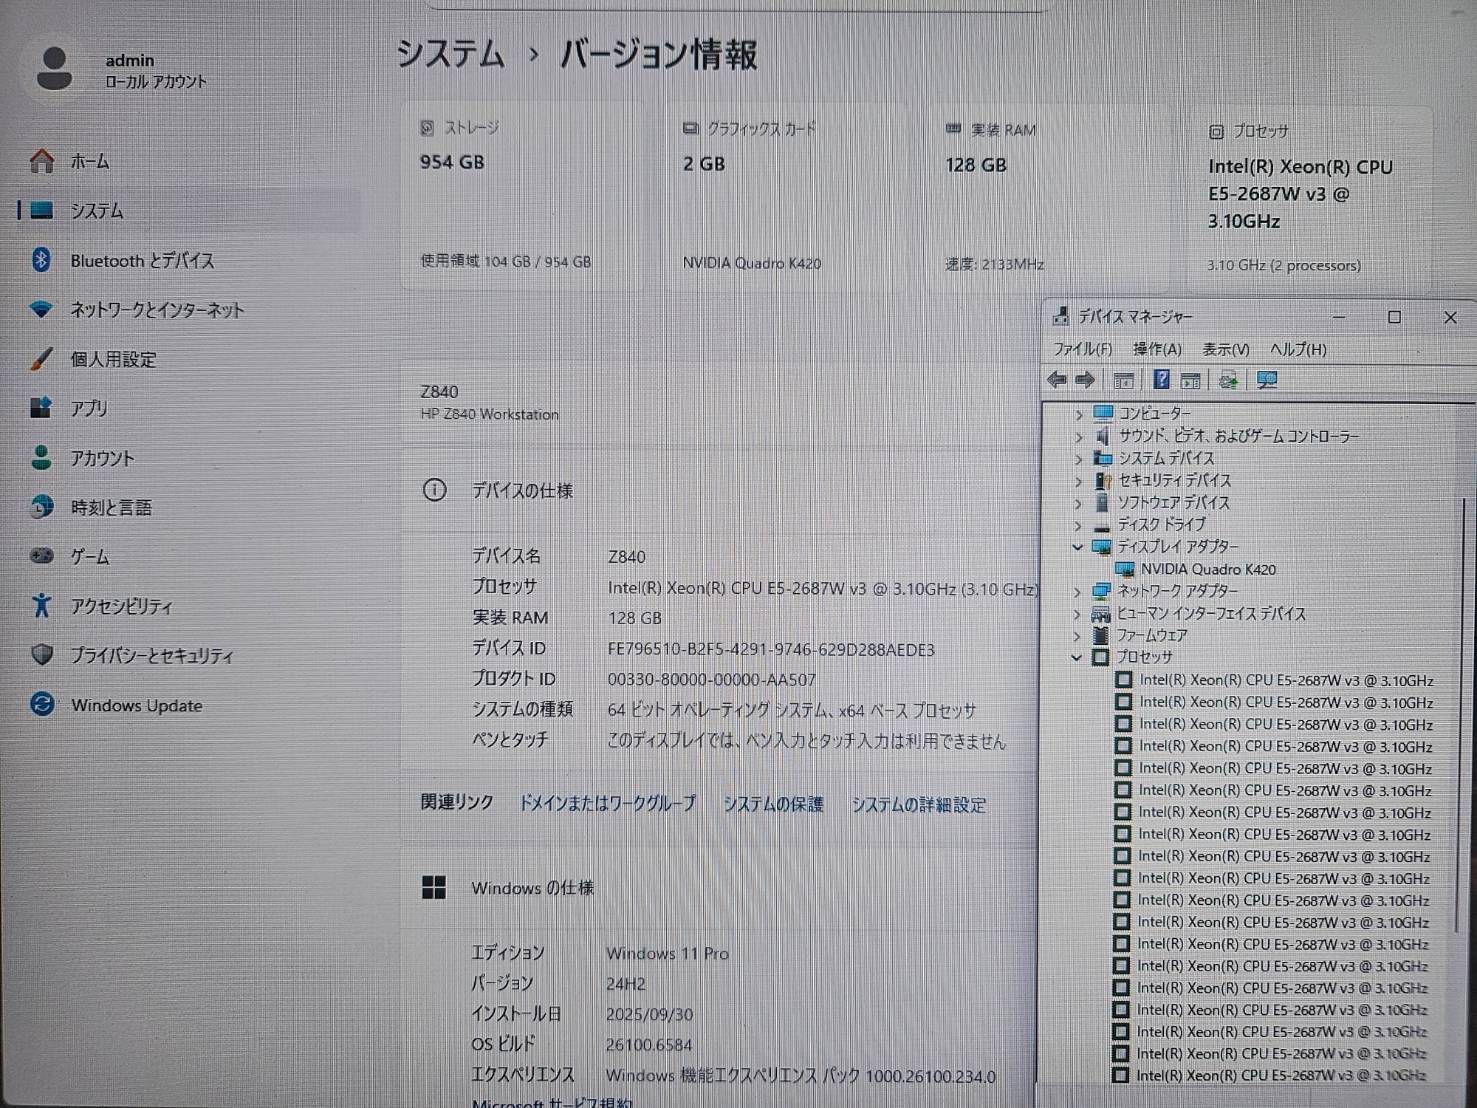1477x1108 pixels.
Task: Open the 表示(V) menu in Device Manager
Action: [1227, 349]
